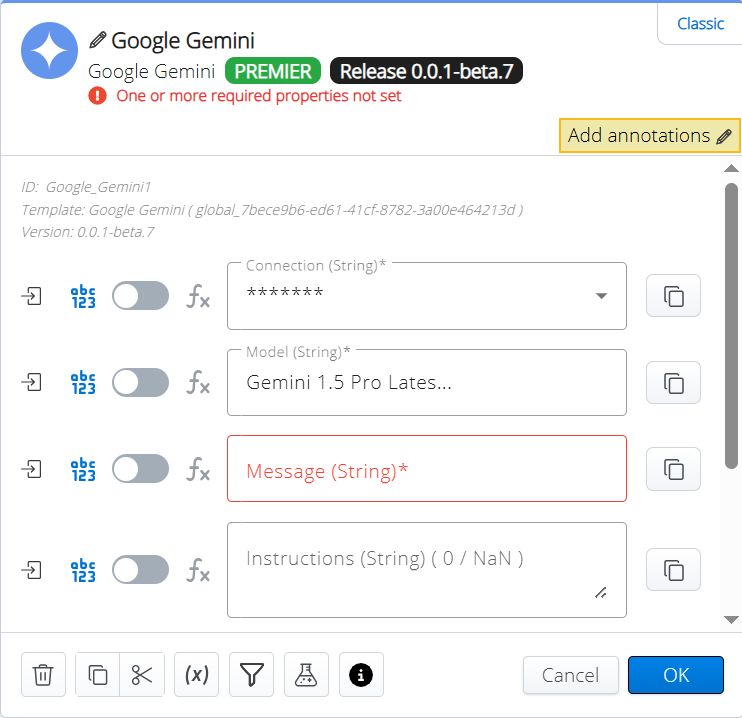Copy the Connection property value

pos(674,296)
